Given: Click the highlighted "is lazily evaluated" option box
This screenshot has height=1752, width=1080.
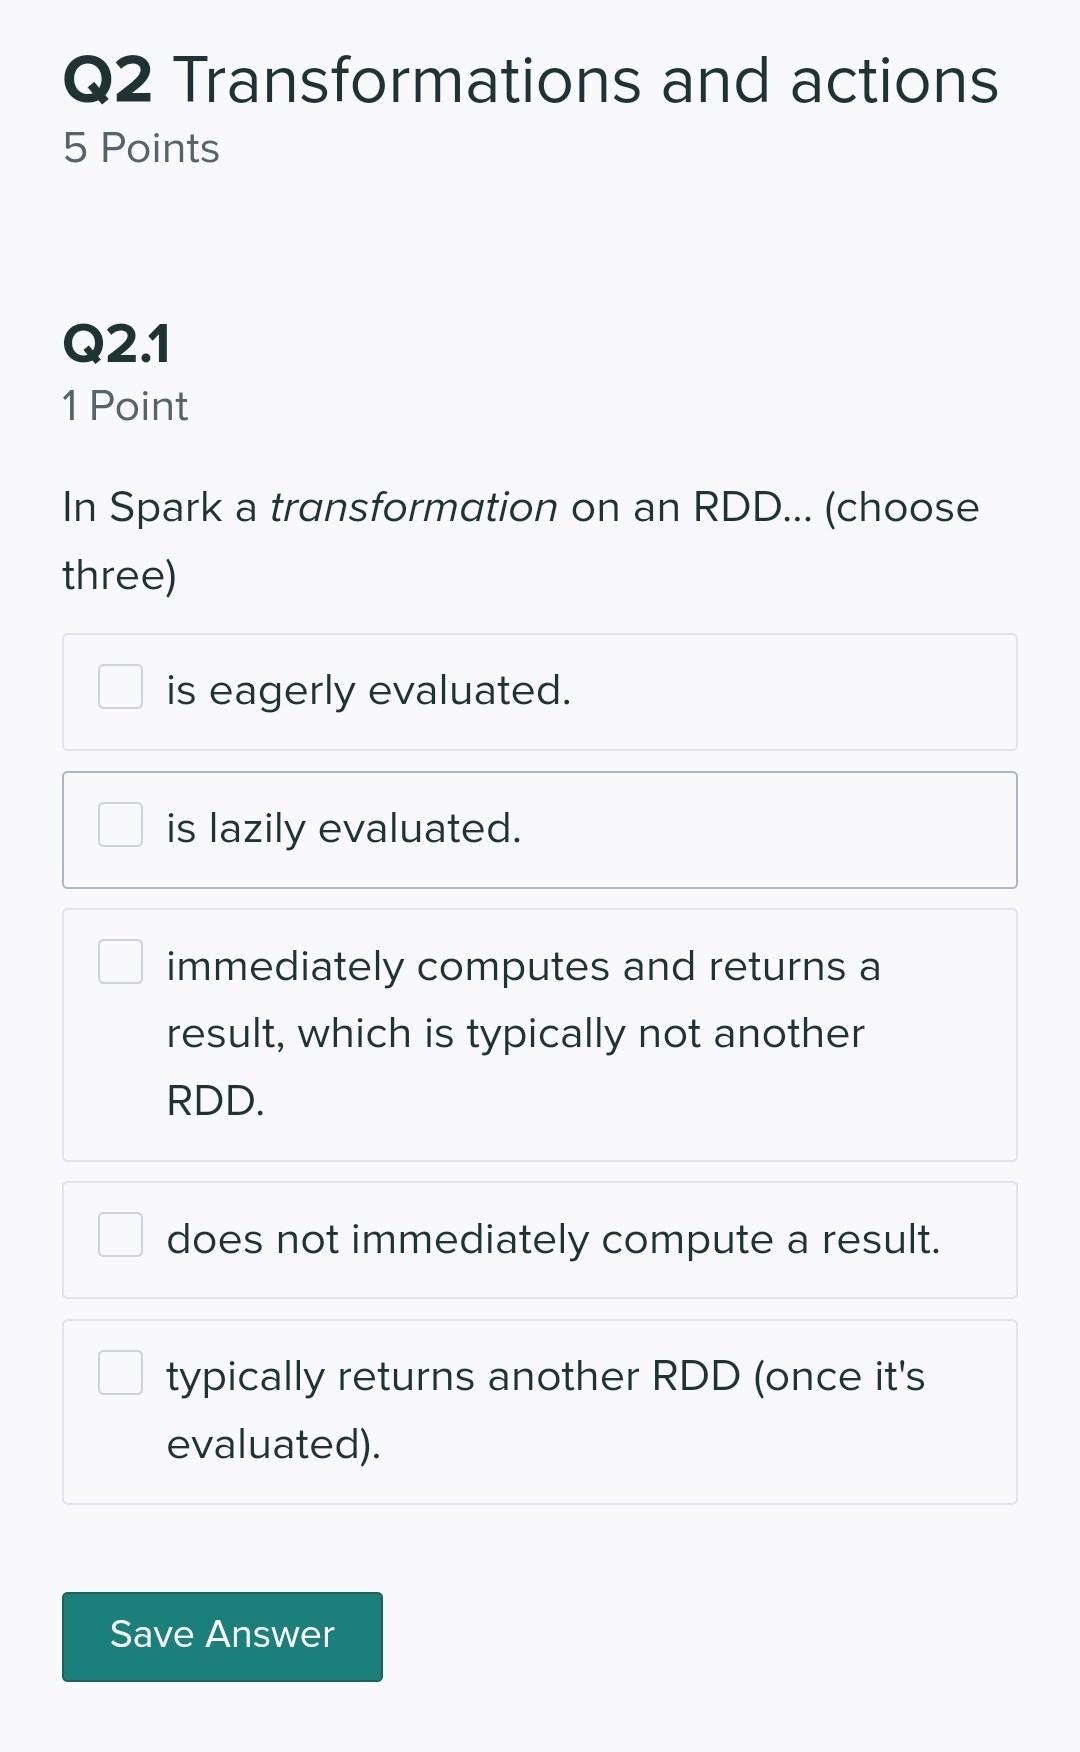Looking at the screenshot, I should pos(540,829).
